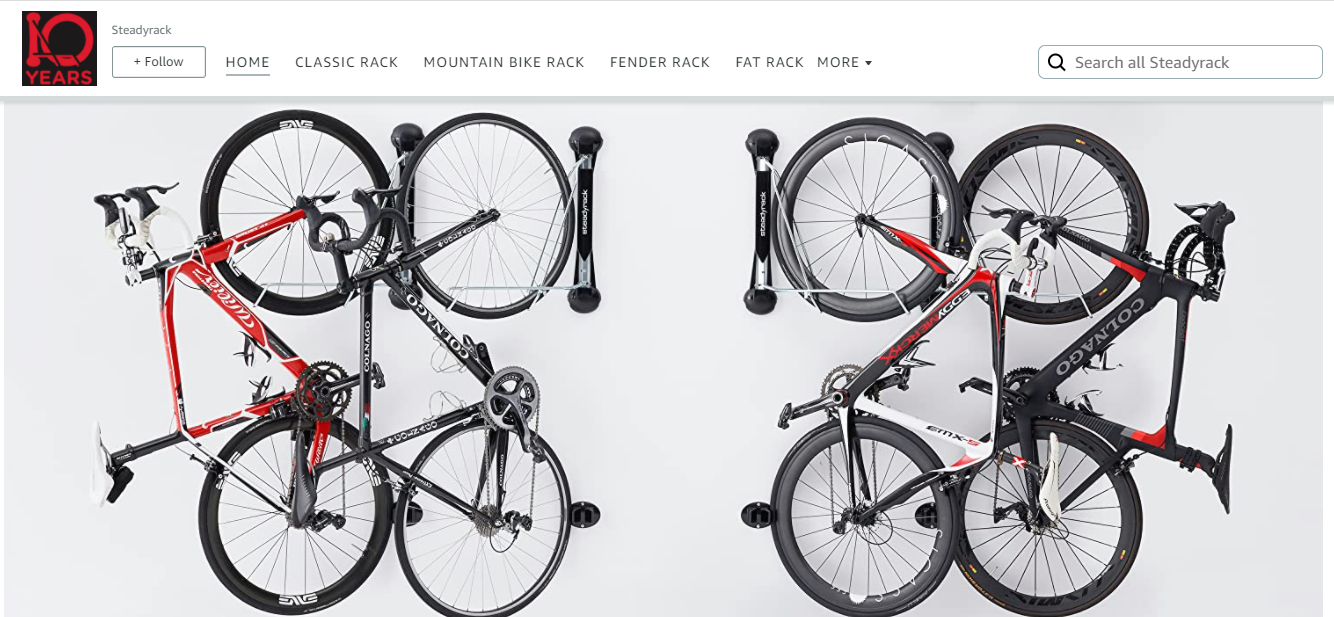The width and height of the screenshot is (1334, 617).
Task: Select the FENDER RACK tab
Action: (660, 62)
